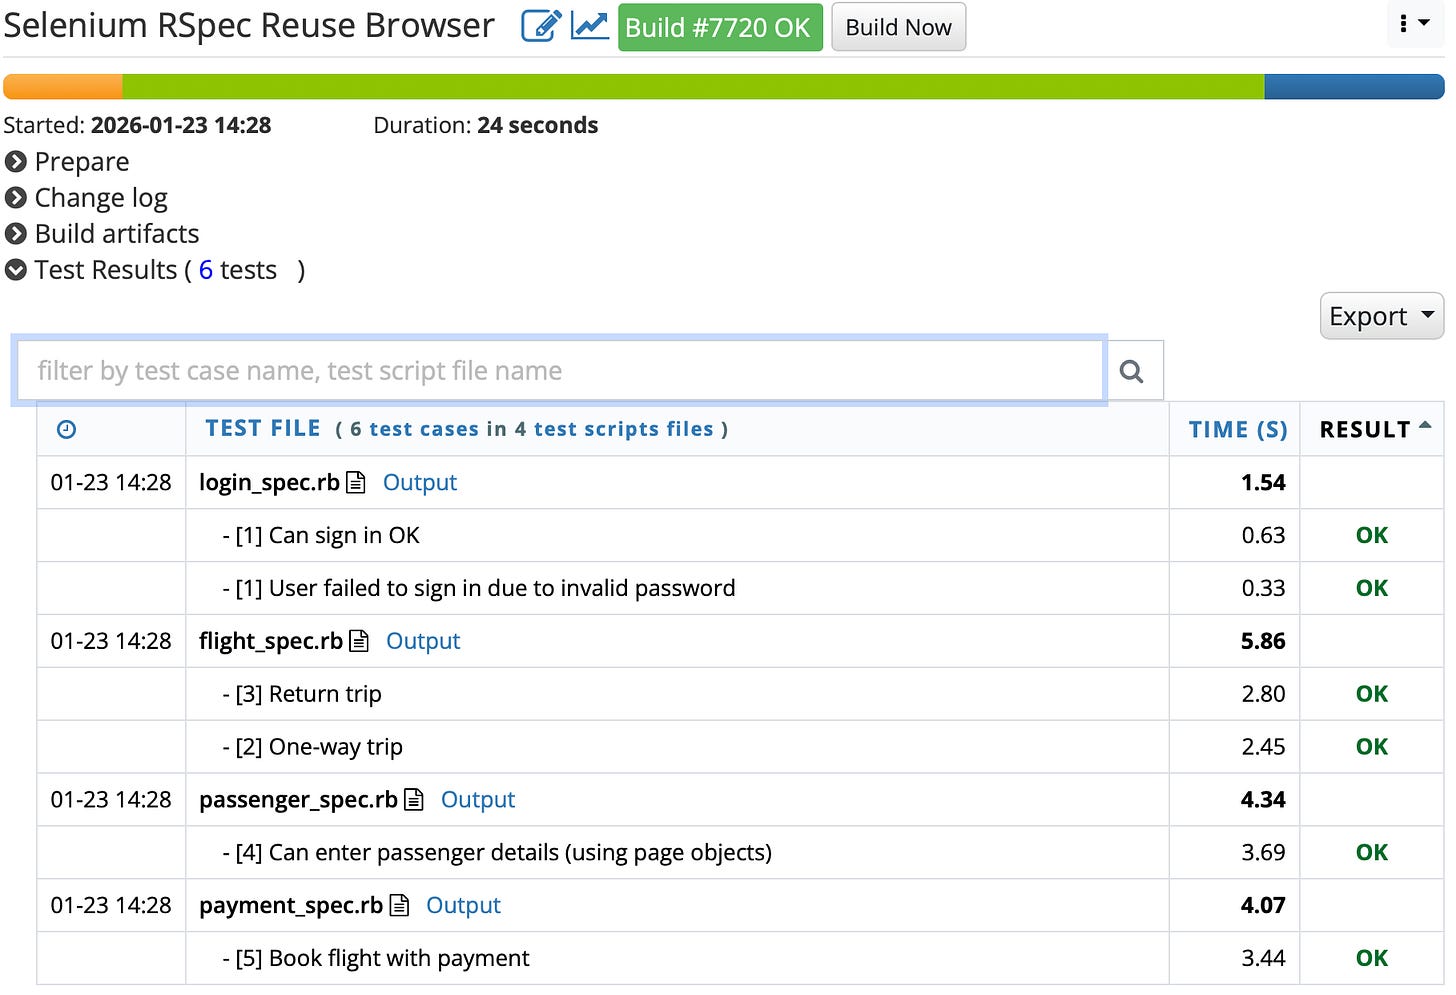Open the kebab options menu dropdown
Viewport: 1456px width, 995px height.
pyautogui.click(x=1414, y=23)
